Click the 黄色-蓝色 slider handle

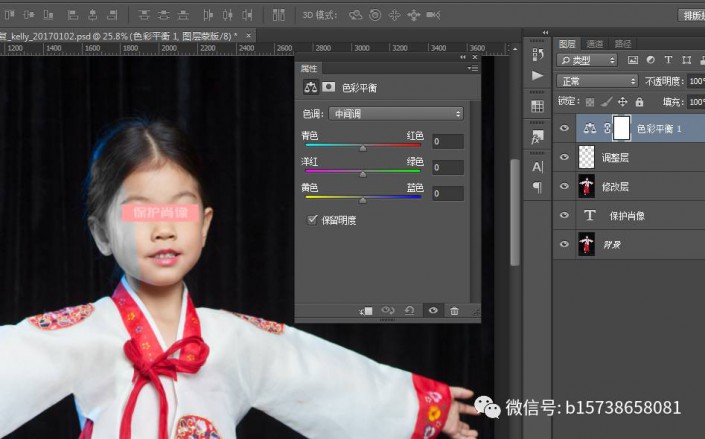[x=363, y=201]
